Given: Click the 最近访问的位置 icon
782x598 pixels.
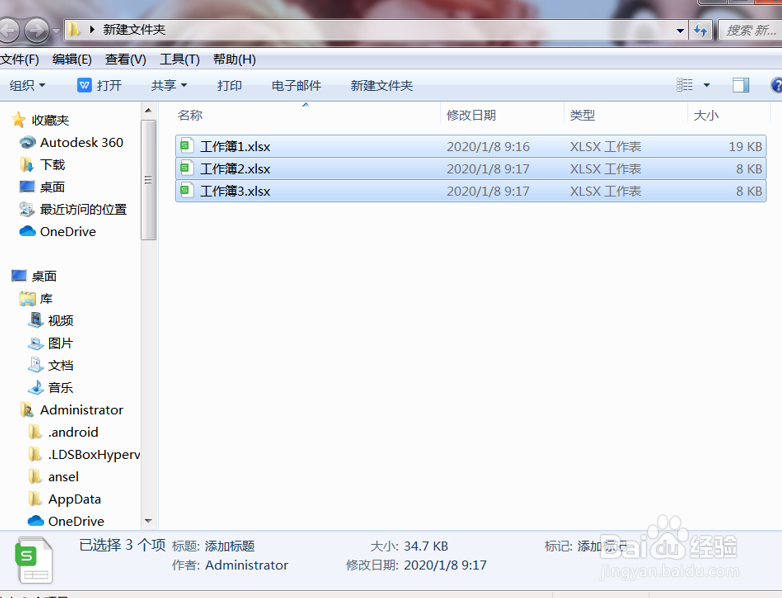Looking at the screenshot, I should (27, 209).
